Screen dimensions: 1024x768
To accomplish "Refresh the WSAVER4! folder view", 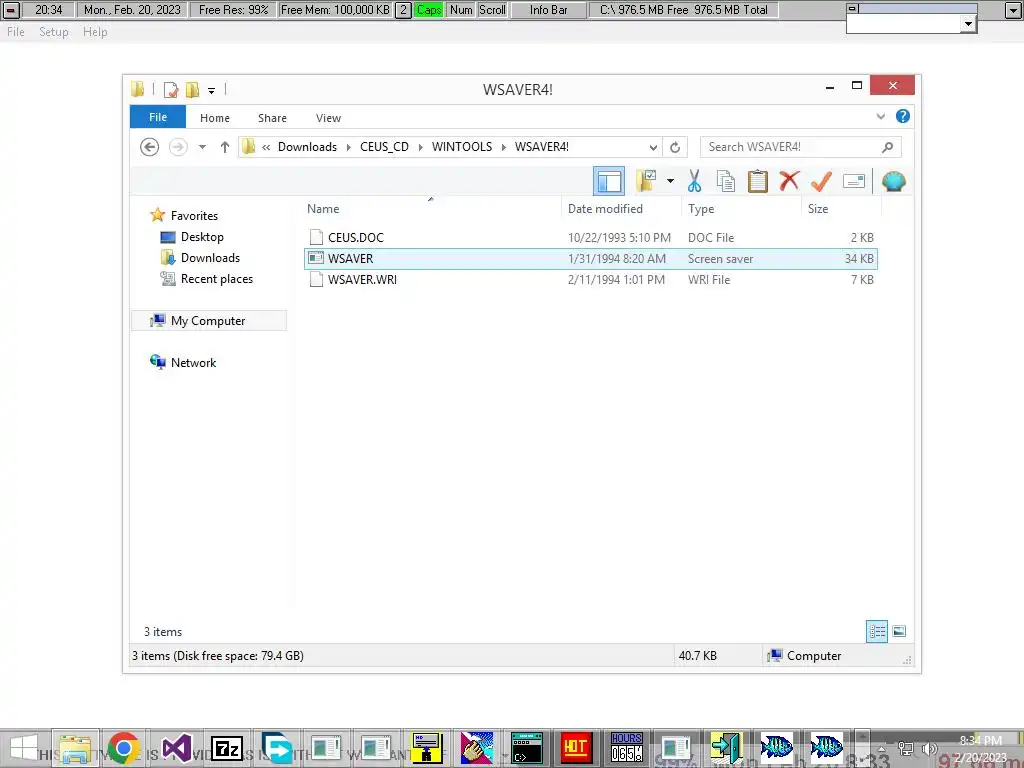I will click(x=675, y=147).
